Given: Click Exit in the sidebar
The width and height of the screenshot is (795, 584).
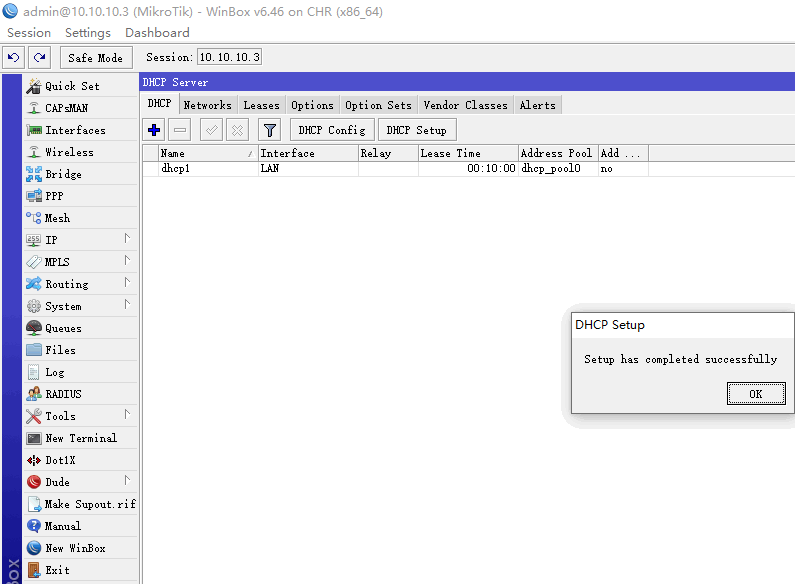Looking at the screenshot, I should point(81,570).
